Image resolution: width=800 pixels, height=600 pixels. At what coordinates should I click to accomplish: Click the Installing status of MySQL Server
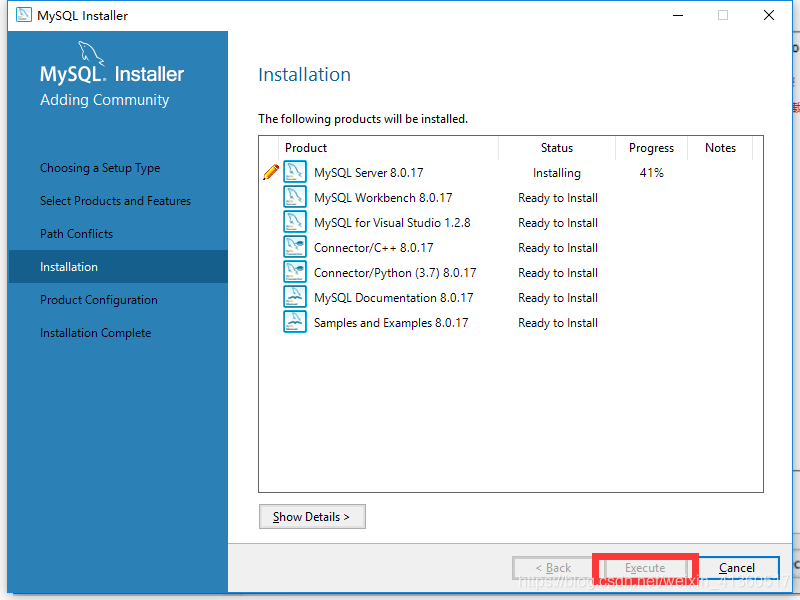(x=557, y=173)
